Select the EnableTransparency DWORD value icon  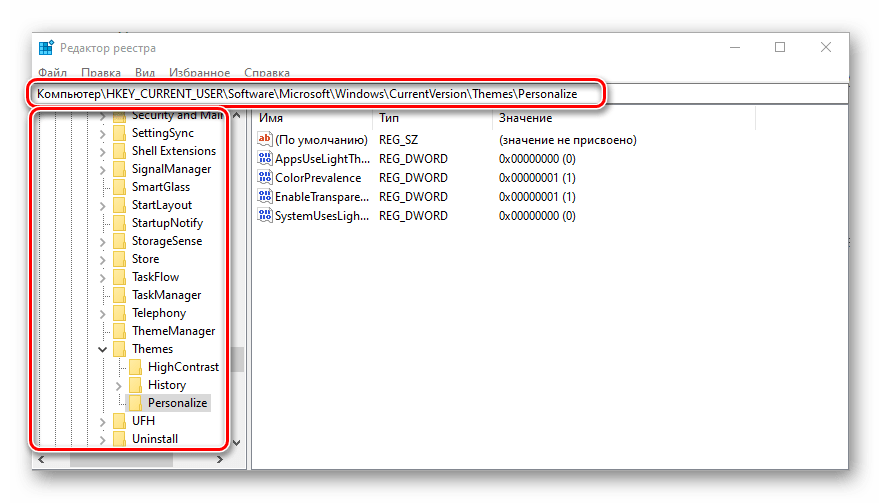coord(265,197)
